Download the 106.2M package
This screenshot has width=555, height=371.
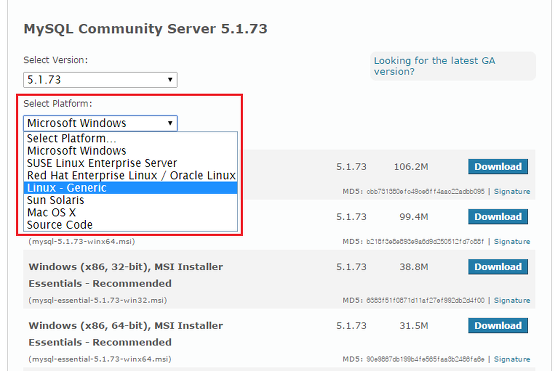coord(498,167)
